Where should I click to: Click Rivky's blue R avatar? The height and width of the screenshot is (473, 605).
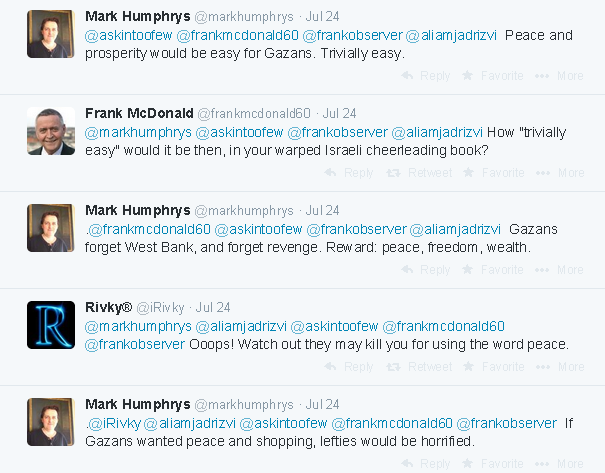51,325
